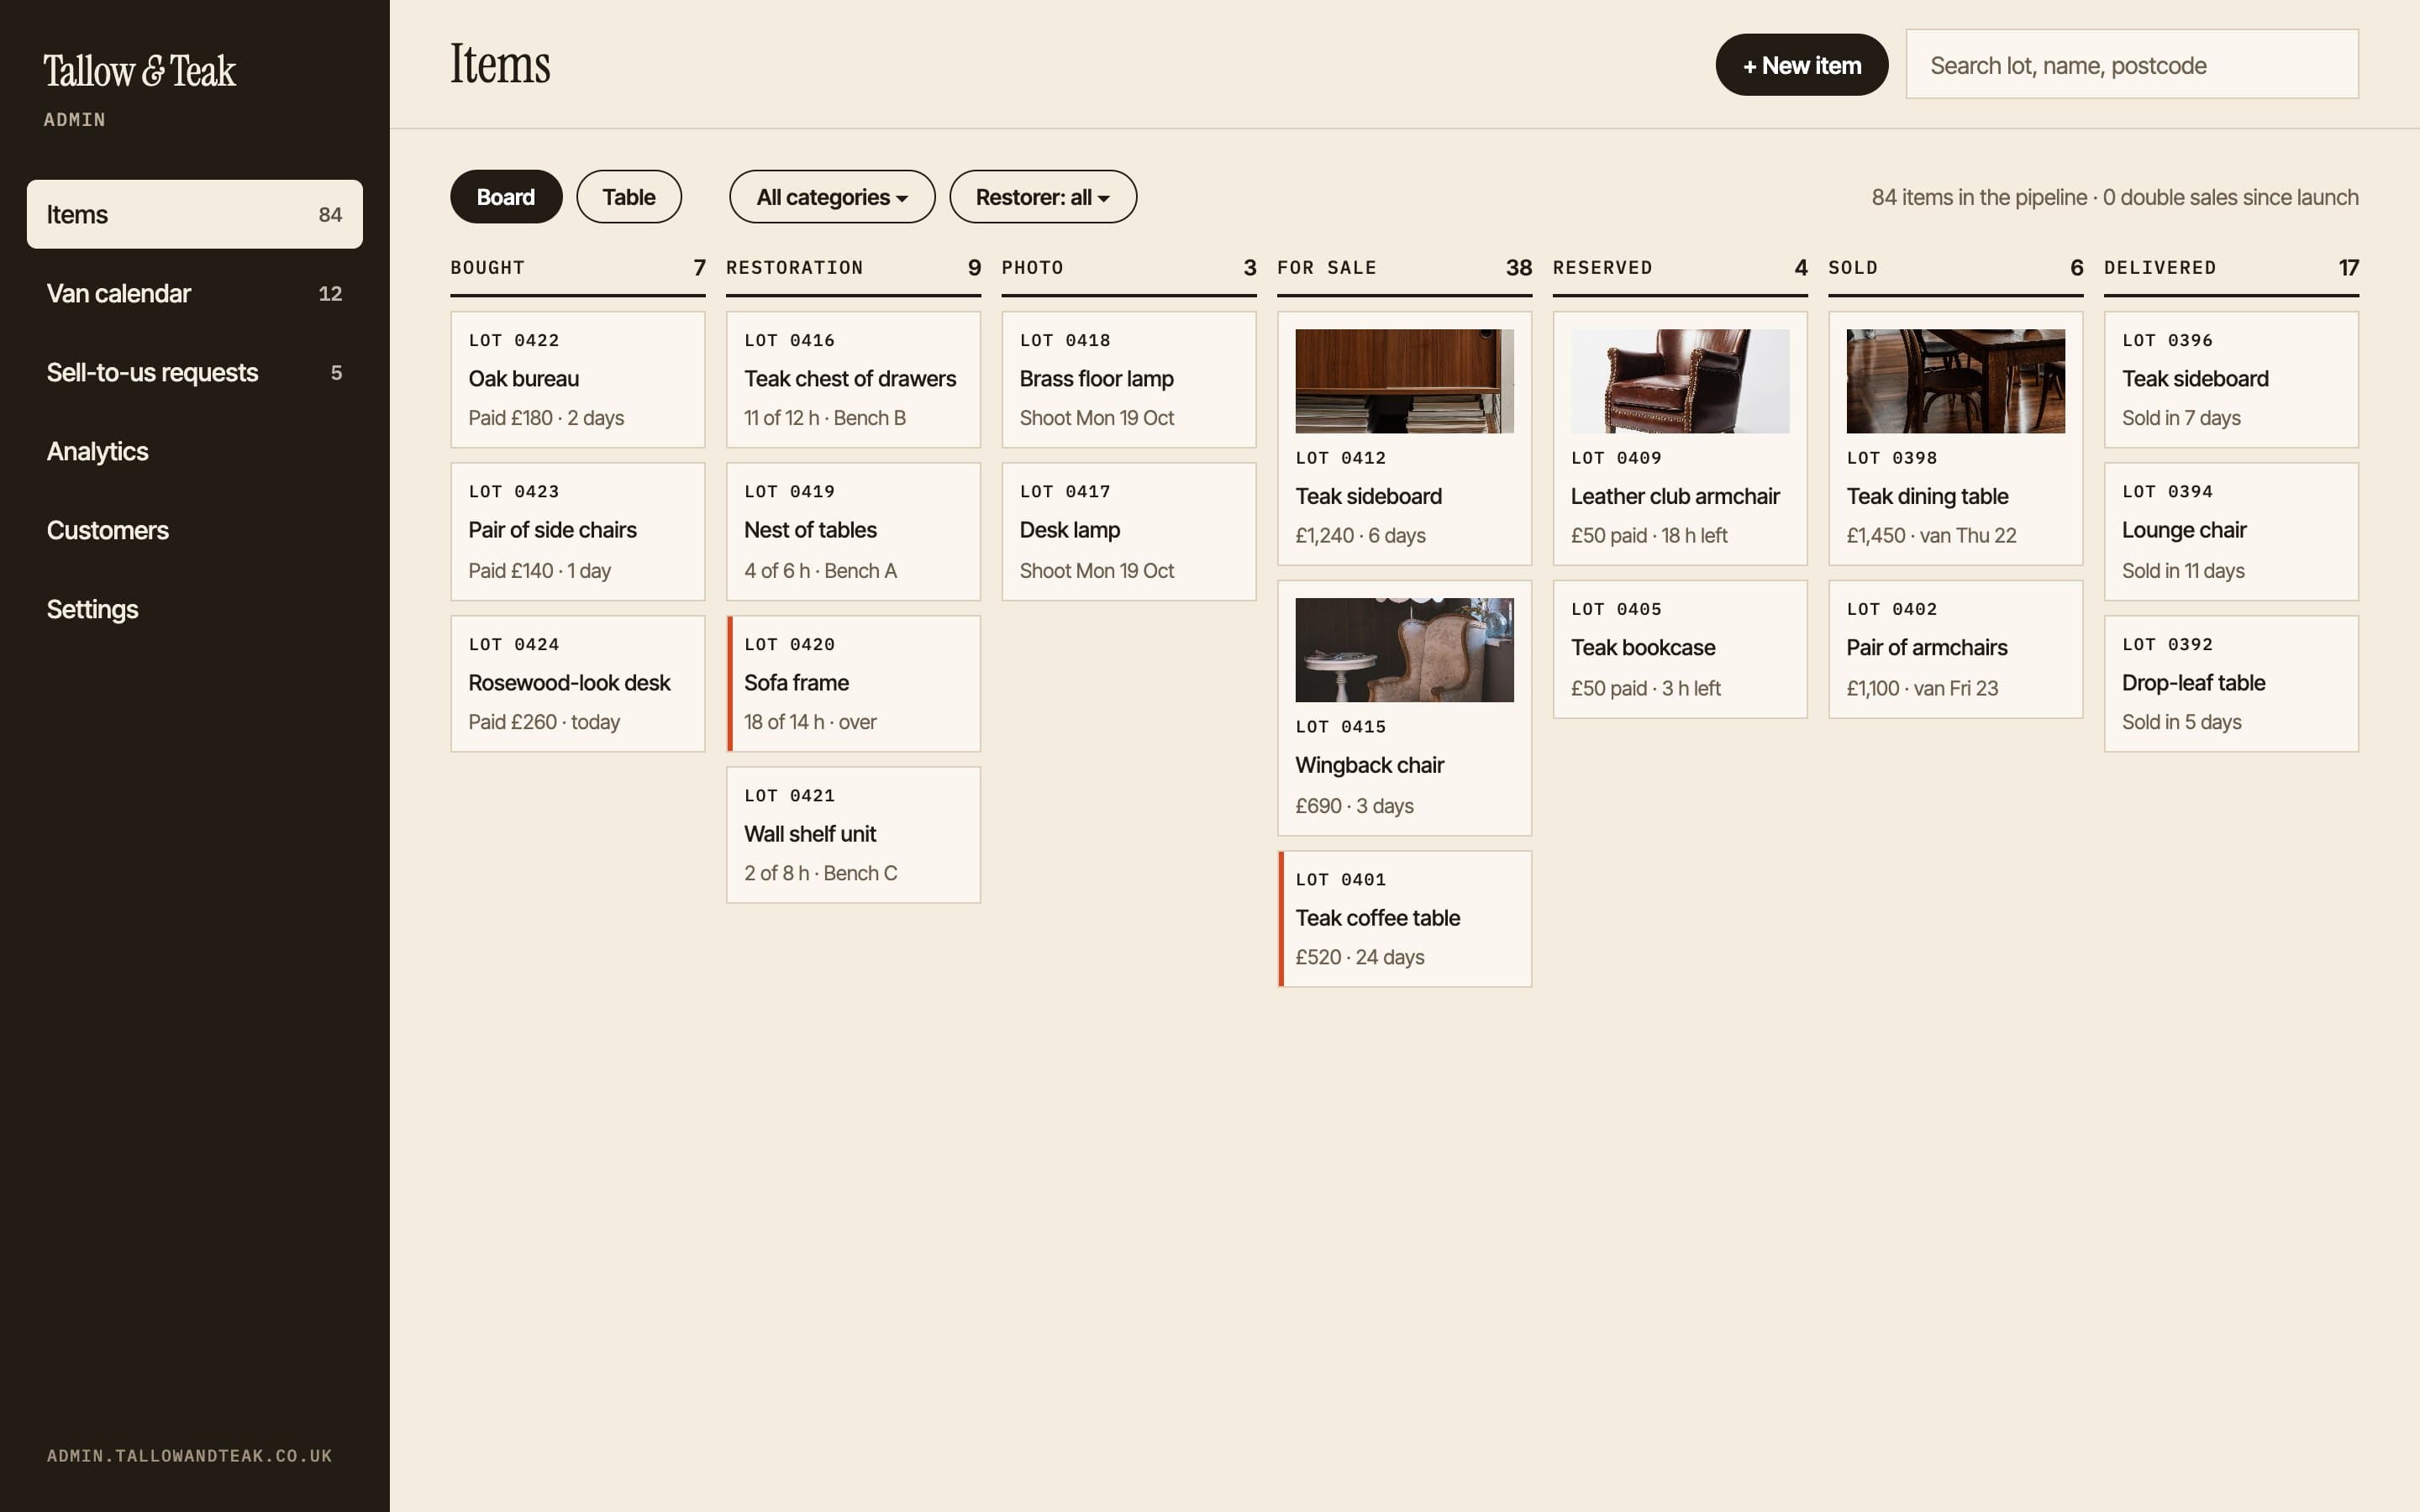The image size is (2420, 1512).
Task: Open the Brass floor lamp card
Action: pyautogui.click(x=1129, y=380)
